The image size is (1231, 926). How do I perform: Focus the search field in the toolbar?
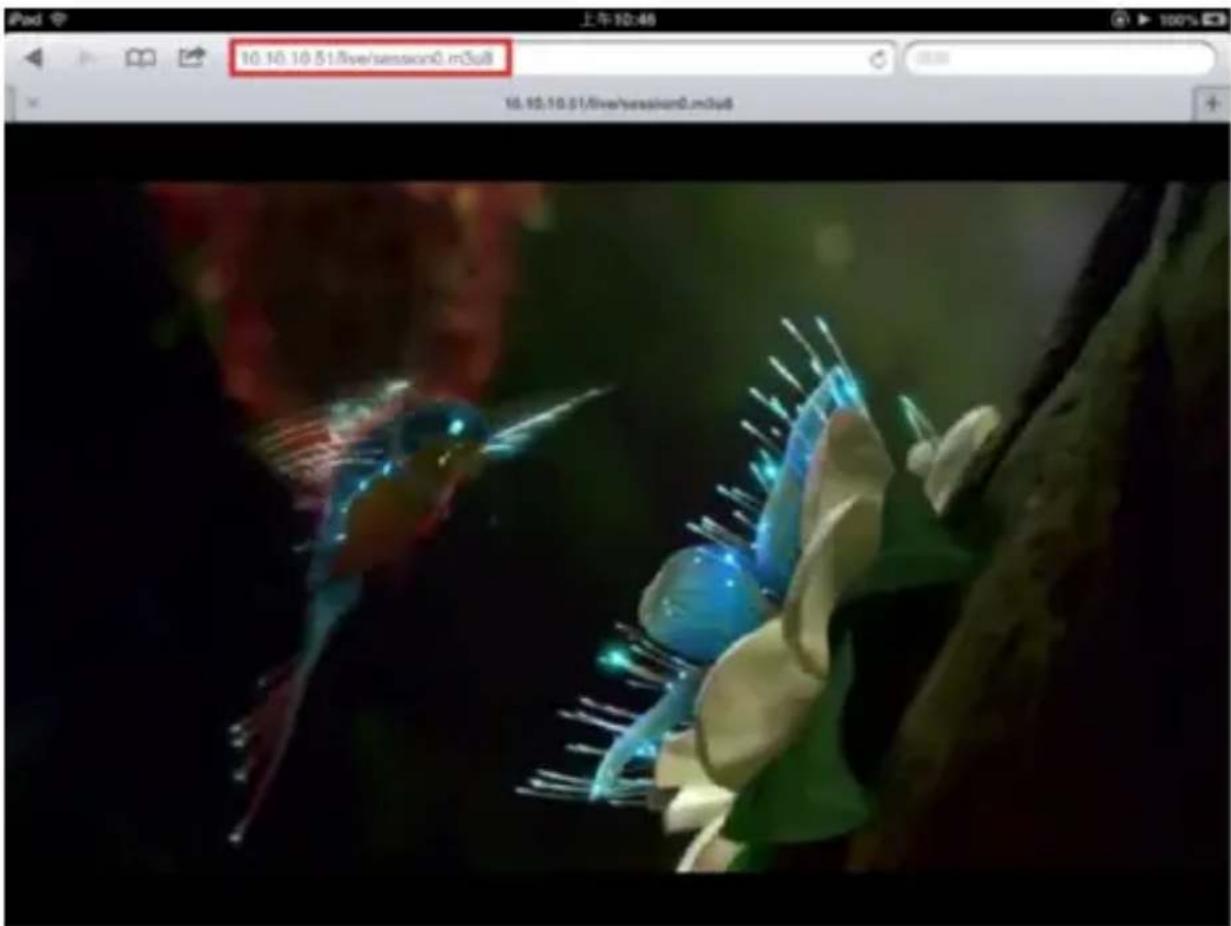(x=1058, y=59)
